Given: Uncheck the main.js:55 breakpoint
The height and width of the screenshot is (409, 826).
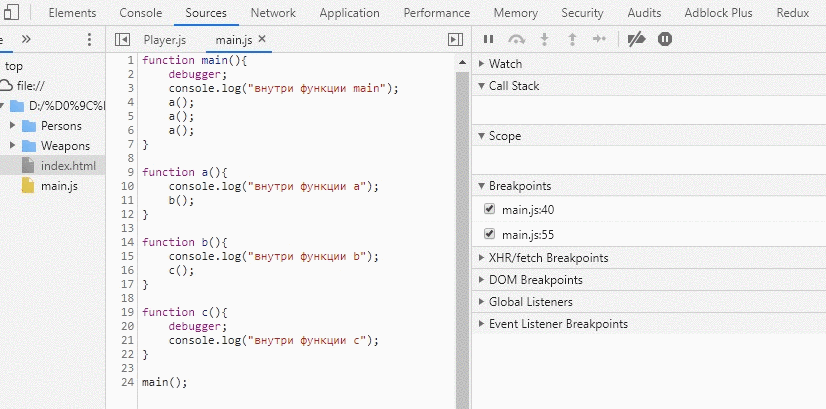Looking at the screenshot, I should (489, 234).
